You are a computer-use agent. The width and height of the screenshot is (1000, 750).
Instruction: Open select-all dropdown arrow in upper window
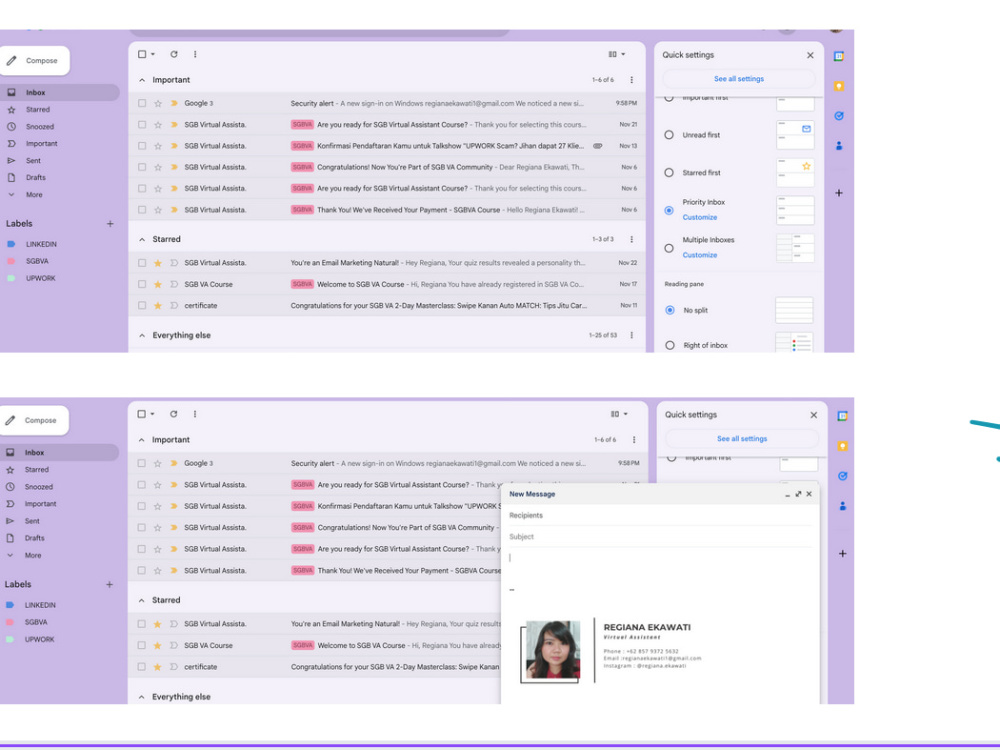(152, 54)
